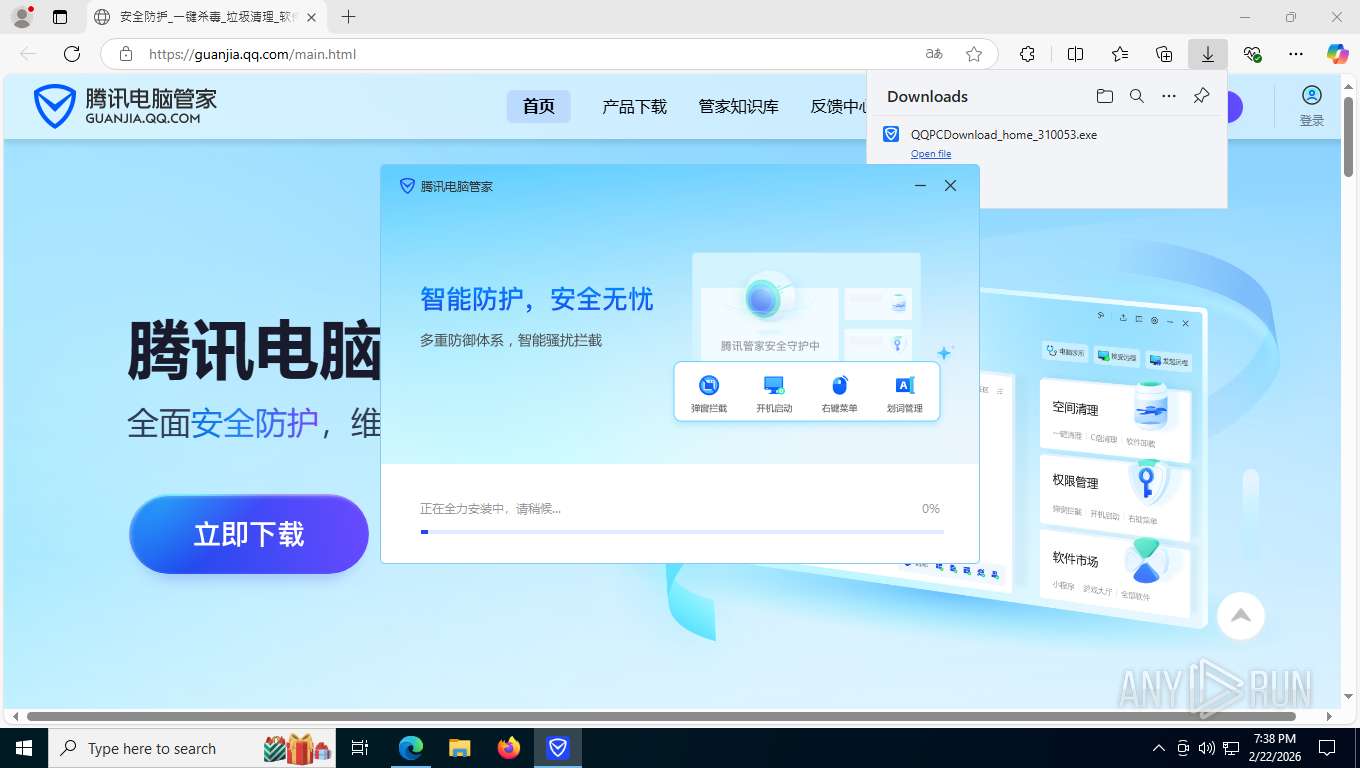
Task: Click the 立即下载 download button
Action: pos(249,534)
